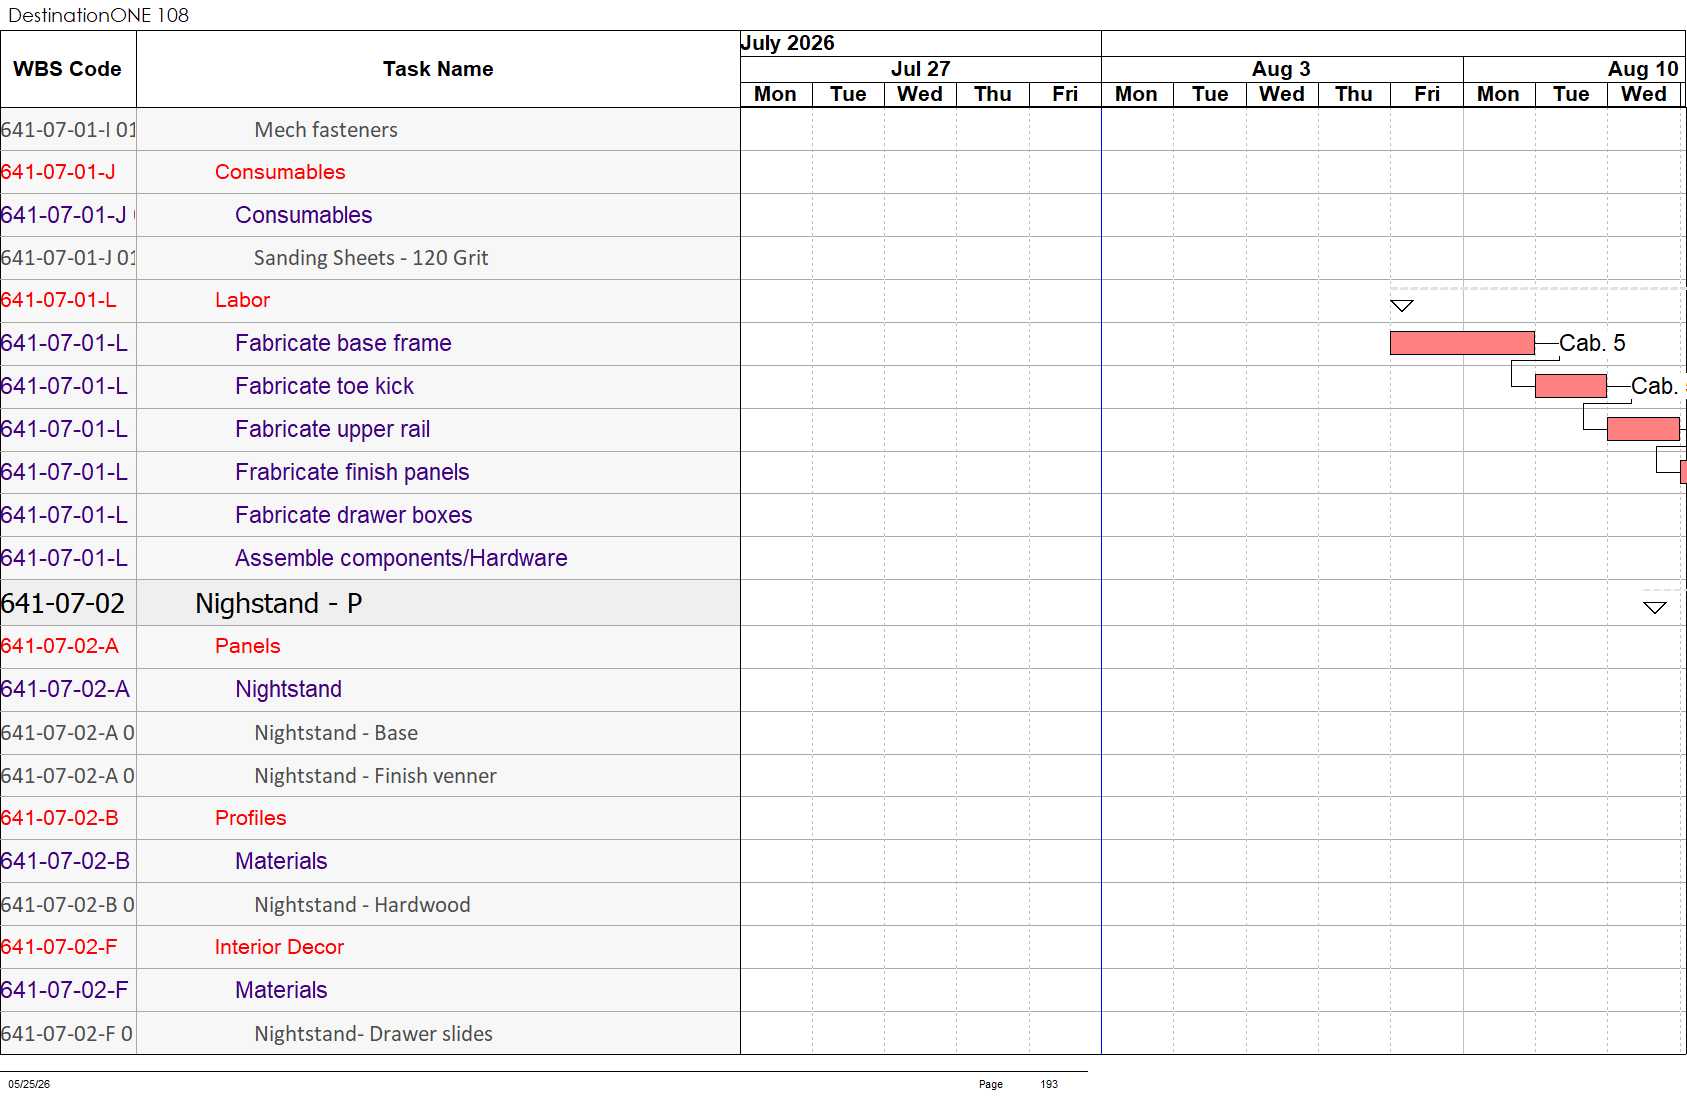Select the Fabricate upper rail task name
Viewport: 1687px width, 1097px height.
[x=332, y=429]
